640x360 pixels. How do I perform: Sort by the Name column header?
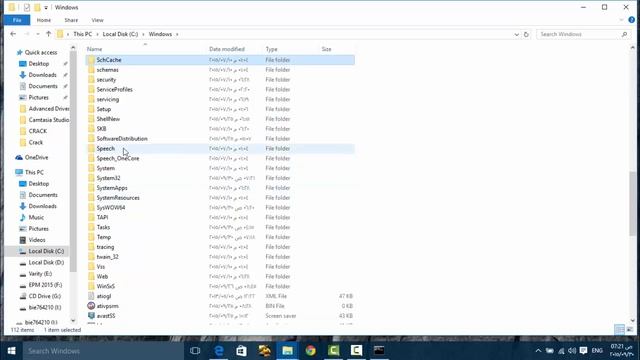pyautogui.click(x=94, y=49)
